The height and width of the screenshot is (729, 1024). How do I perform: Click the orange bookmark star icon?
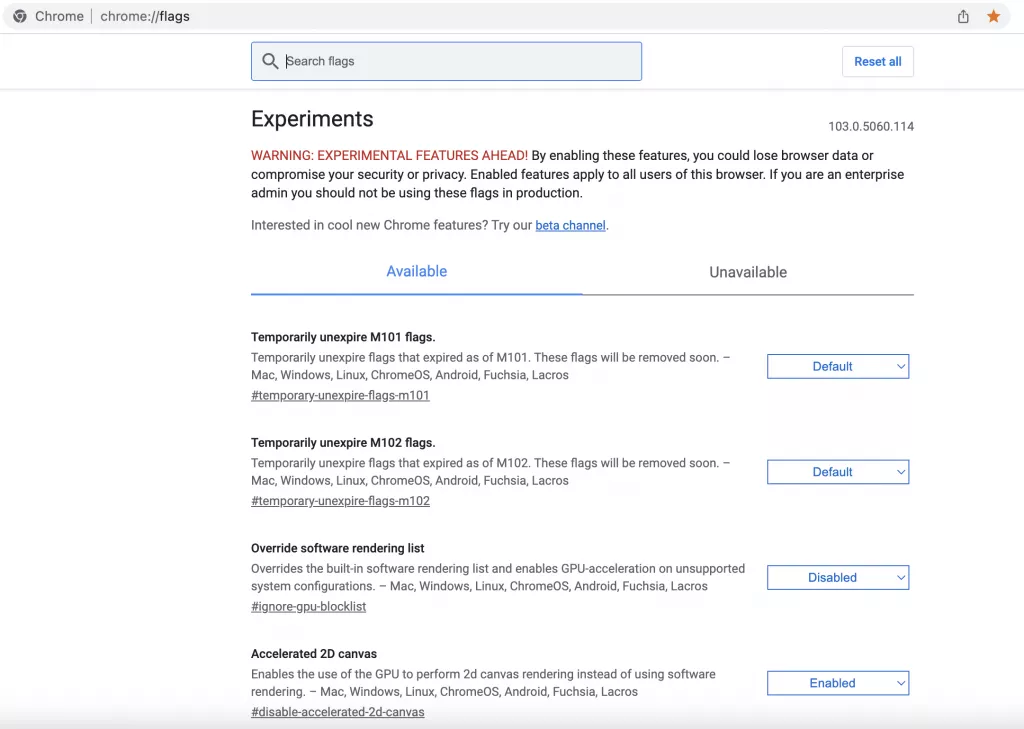tap(993, 16)
